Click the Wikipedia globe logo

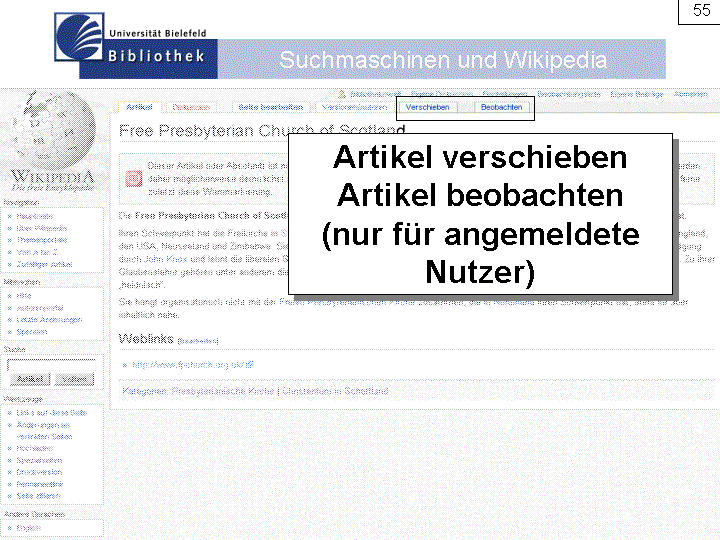tap(54, 131)
